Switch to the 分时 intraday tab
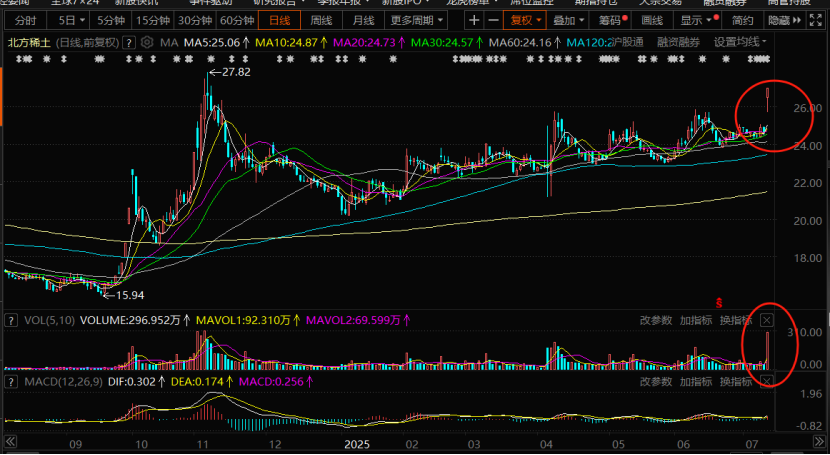The height and width of the screenshot is (455, 830). coord(26,21)
